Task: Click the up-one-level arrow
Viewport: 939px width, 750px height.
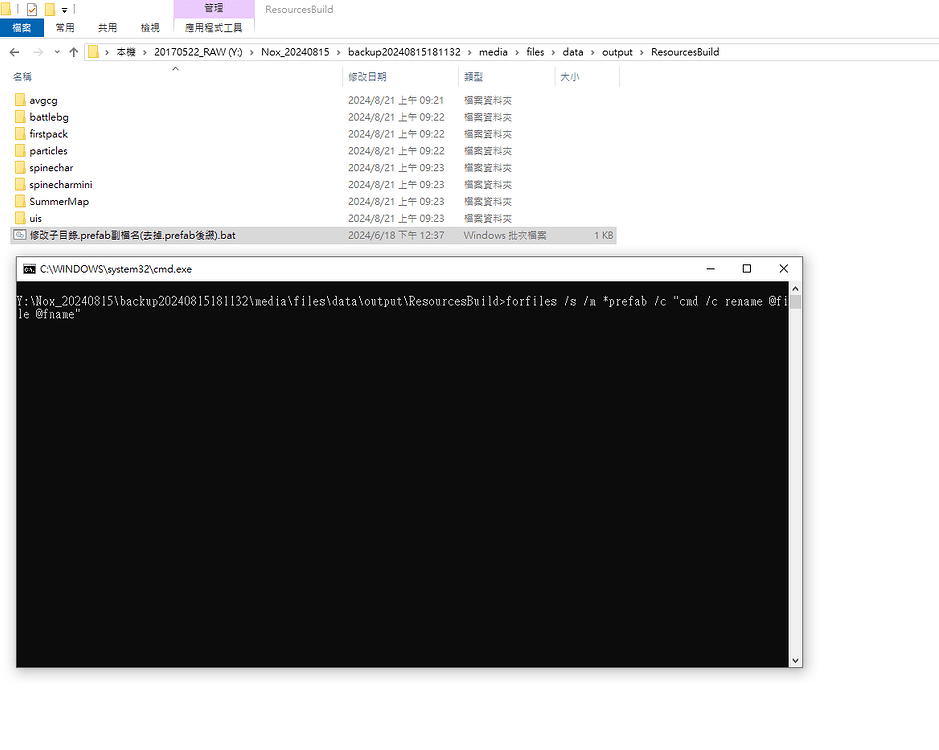Action: click(74, 52)
